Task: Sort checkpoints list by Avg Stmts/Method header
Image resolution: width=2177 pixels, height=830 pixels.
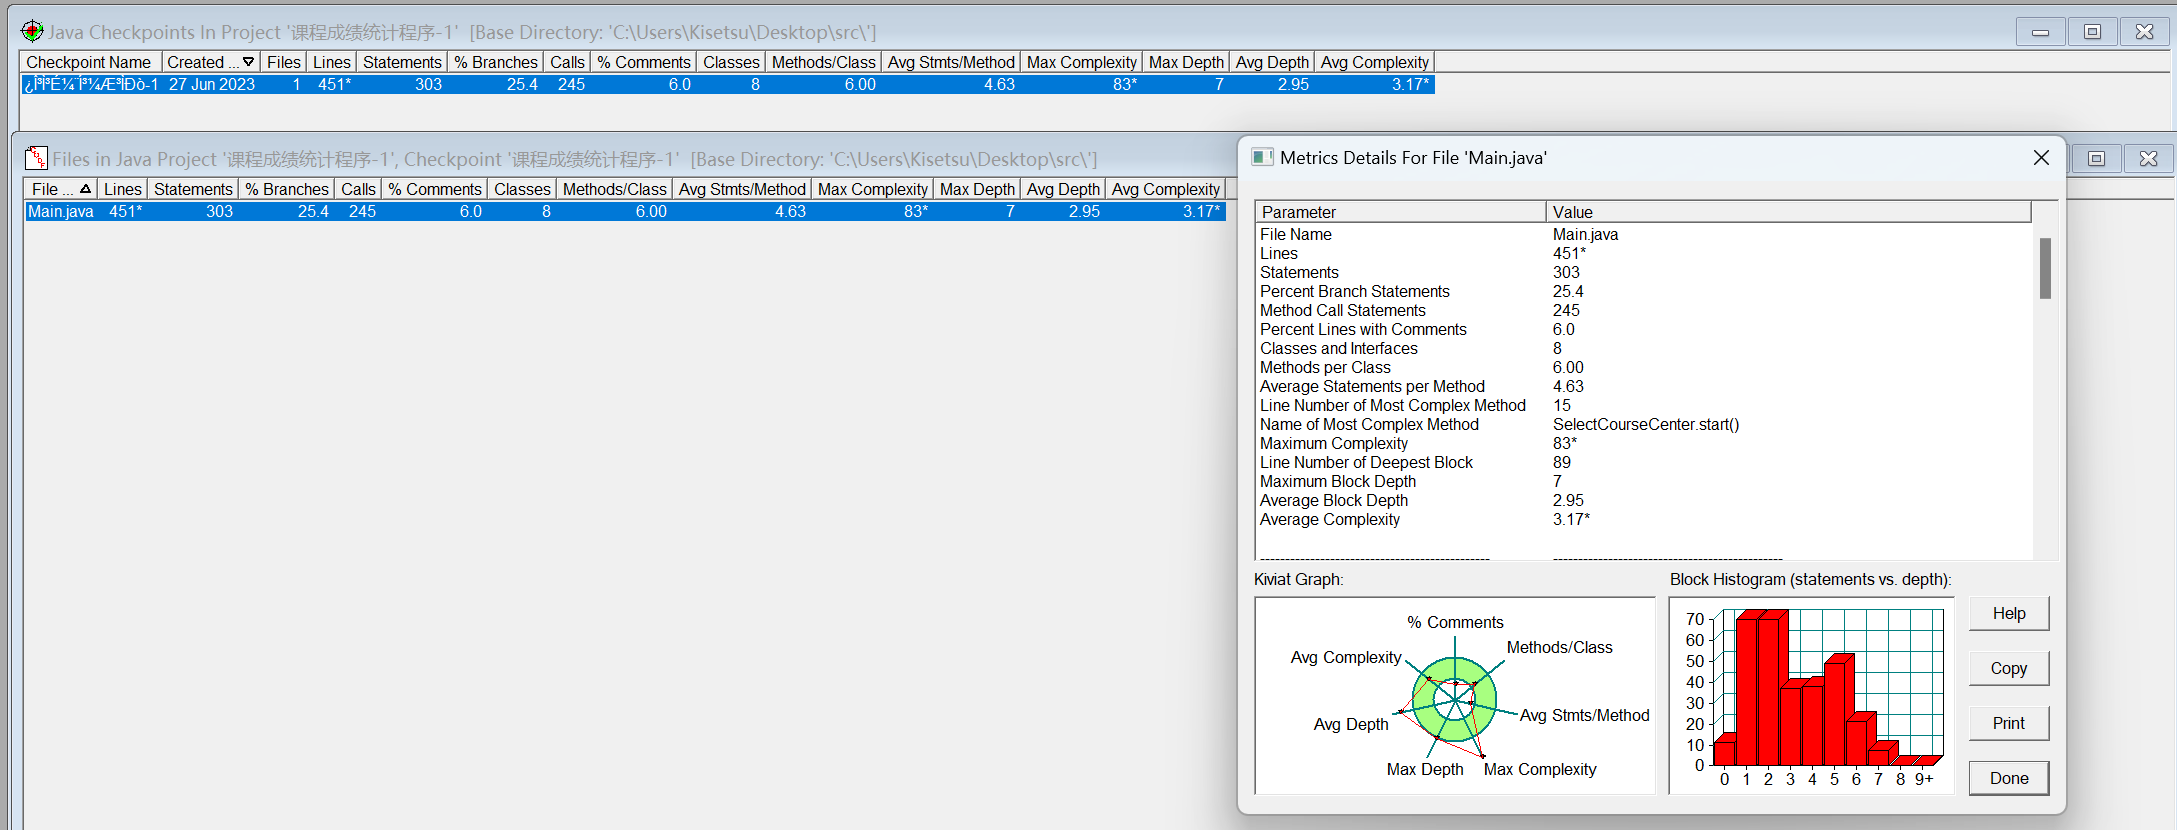Action: point(951,62)
